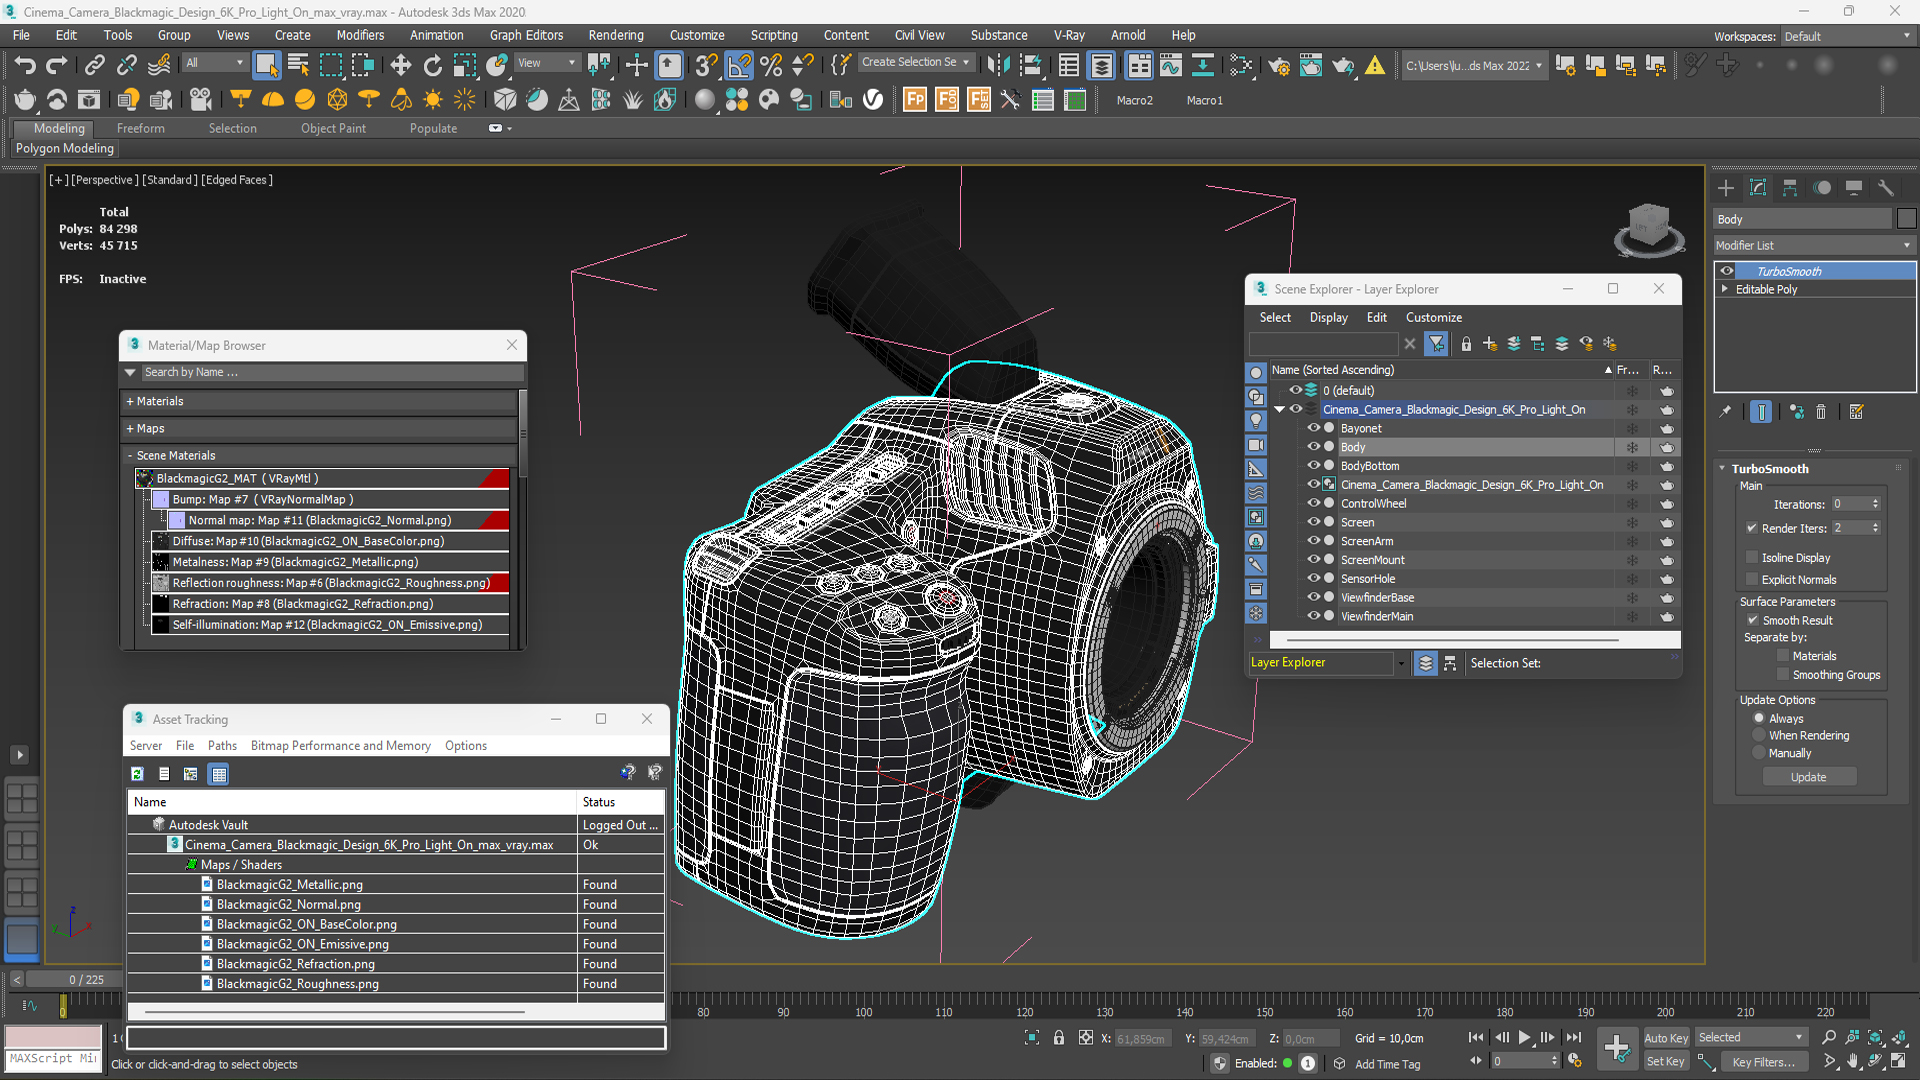Image resolution: width=1920 pixels, height=1080 pixels.
Task: Open the Rendering menu
Action: click(615, 35)
